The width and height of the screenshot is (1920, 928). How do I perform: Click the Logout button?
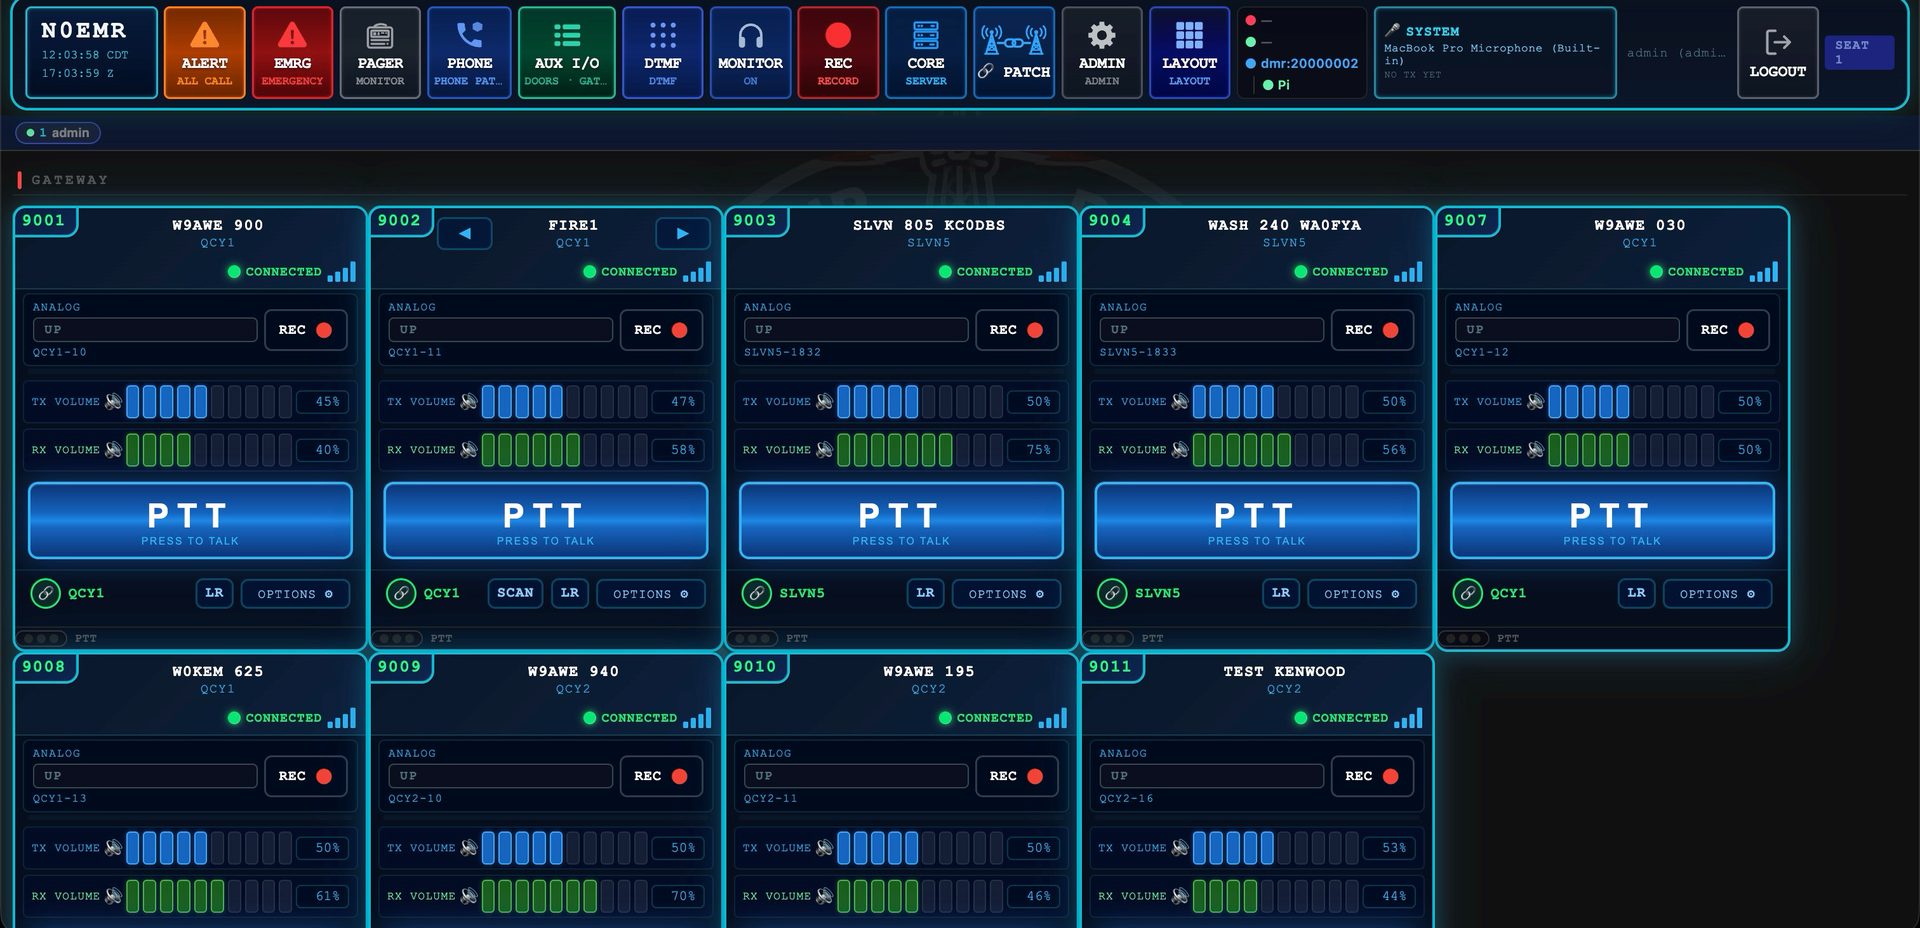pyautogui.click(x=1777, y=53)
